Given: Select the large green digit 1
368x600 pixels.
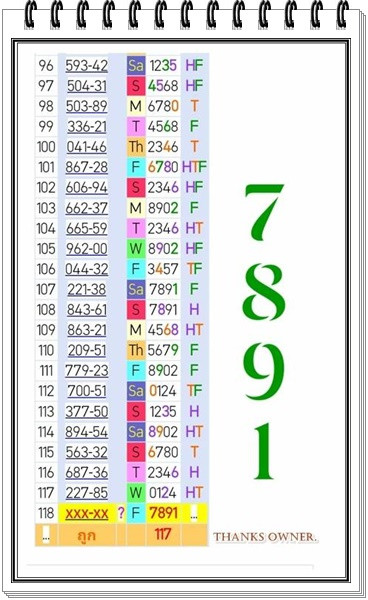Looking at the screenshot, I should pyautogui.click(x=264, y=451).
